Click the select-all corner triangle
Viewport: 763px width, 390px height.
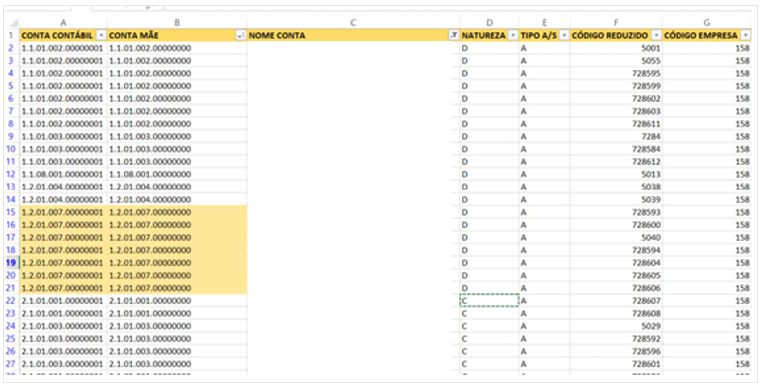point(13,23)
